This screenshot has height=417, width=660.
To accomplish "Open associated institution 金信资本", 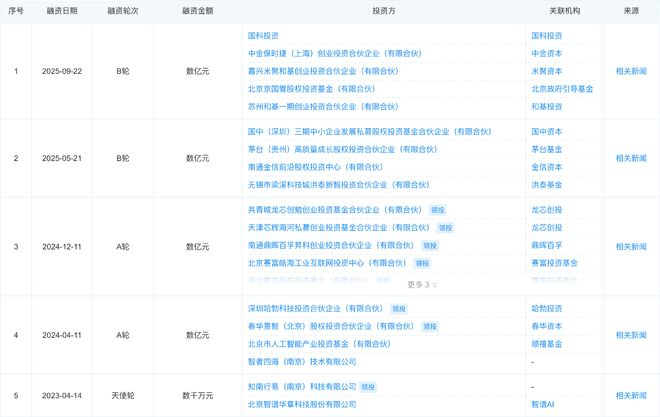I will tap(546, 167).
